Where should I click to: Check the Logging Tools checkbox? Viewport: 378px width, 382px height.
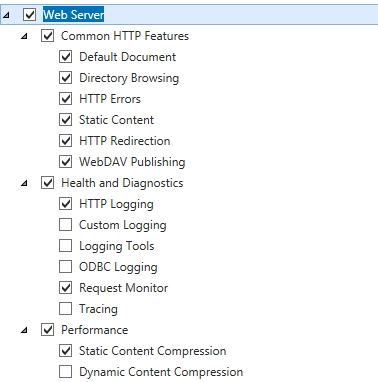coord(66,246)
